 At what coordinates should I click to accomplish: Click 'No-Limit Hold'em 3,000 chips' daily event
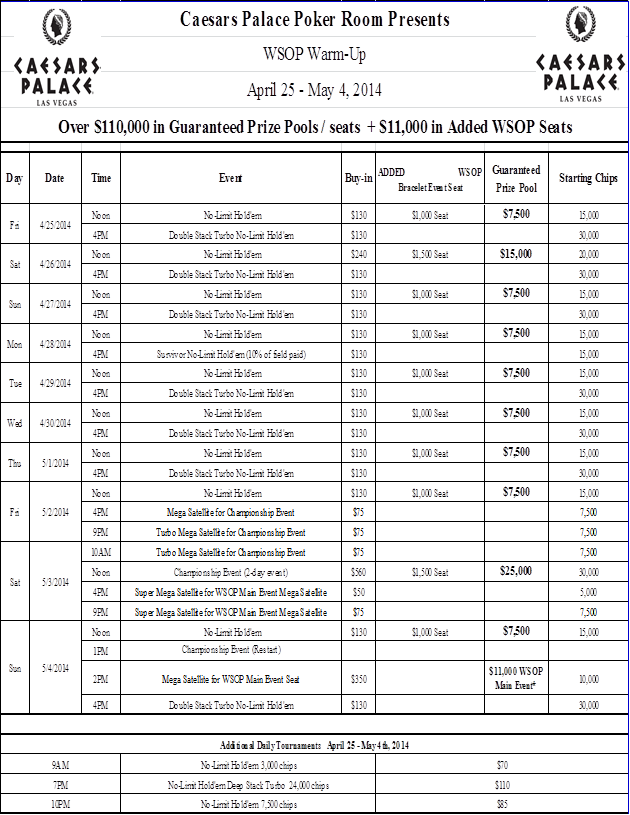click(x=248, y=765)
